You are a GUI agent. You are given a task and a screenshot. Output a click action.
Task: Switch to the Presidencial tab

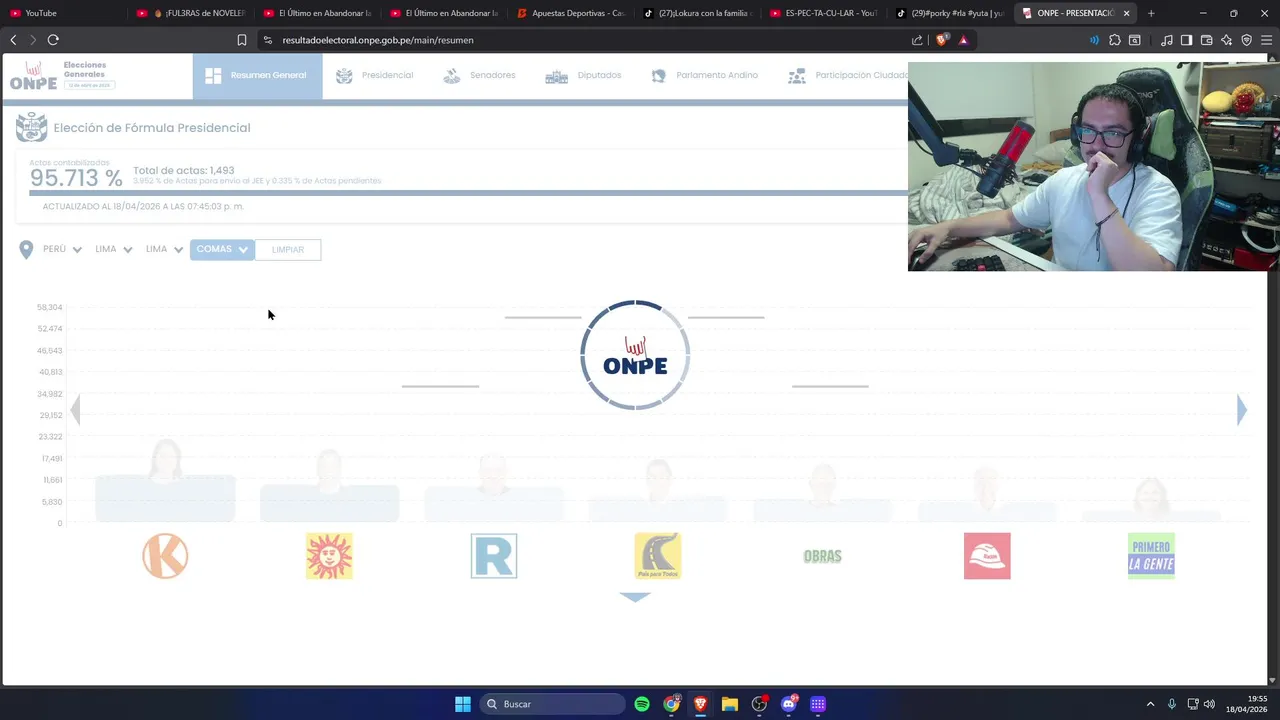coord(375,76)
